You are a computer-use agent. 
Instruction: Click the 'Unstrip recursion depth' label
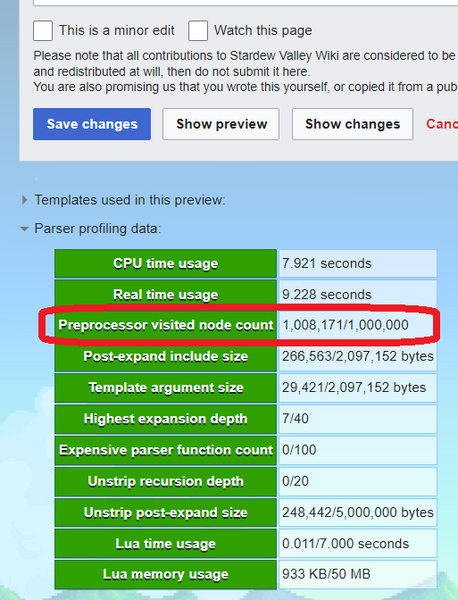point(166,481)
